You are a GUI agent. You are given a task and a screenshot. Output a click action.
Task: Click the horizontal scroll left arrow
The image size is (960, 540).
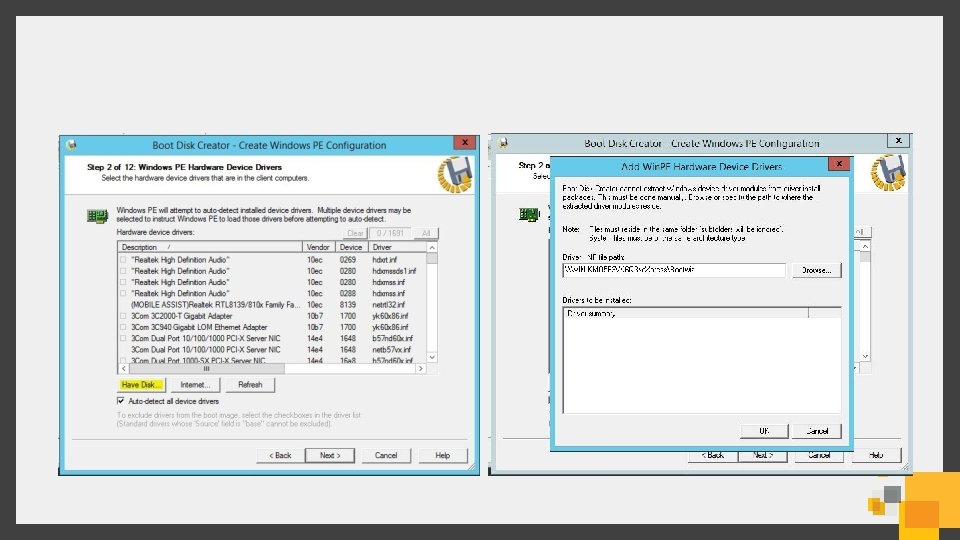coord(124,369)
